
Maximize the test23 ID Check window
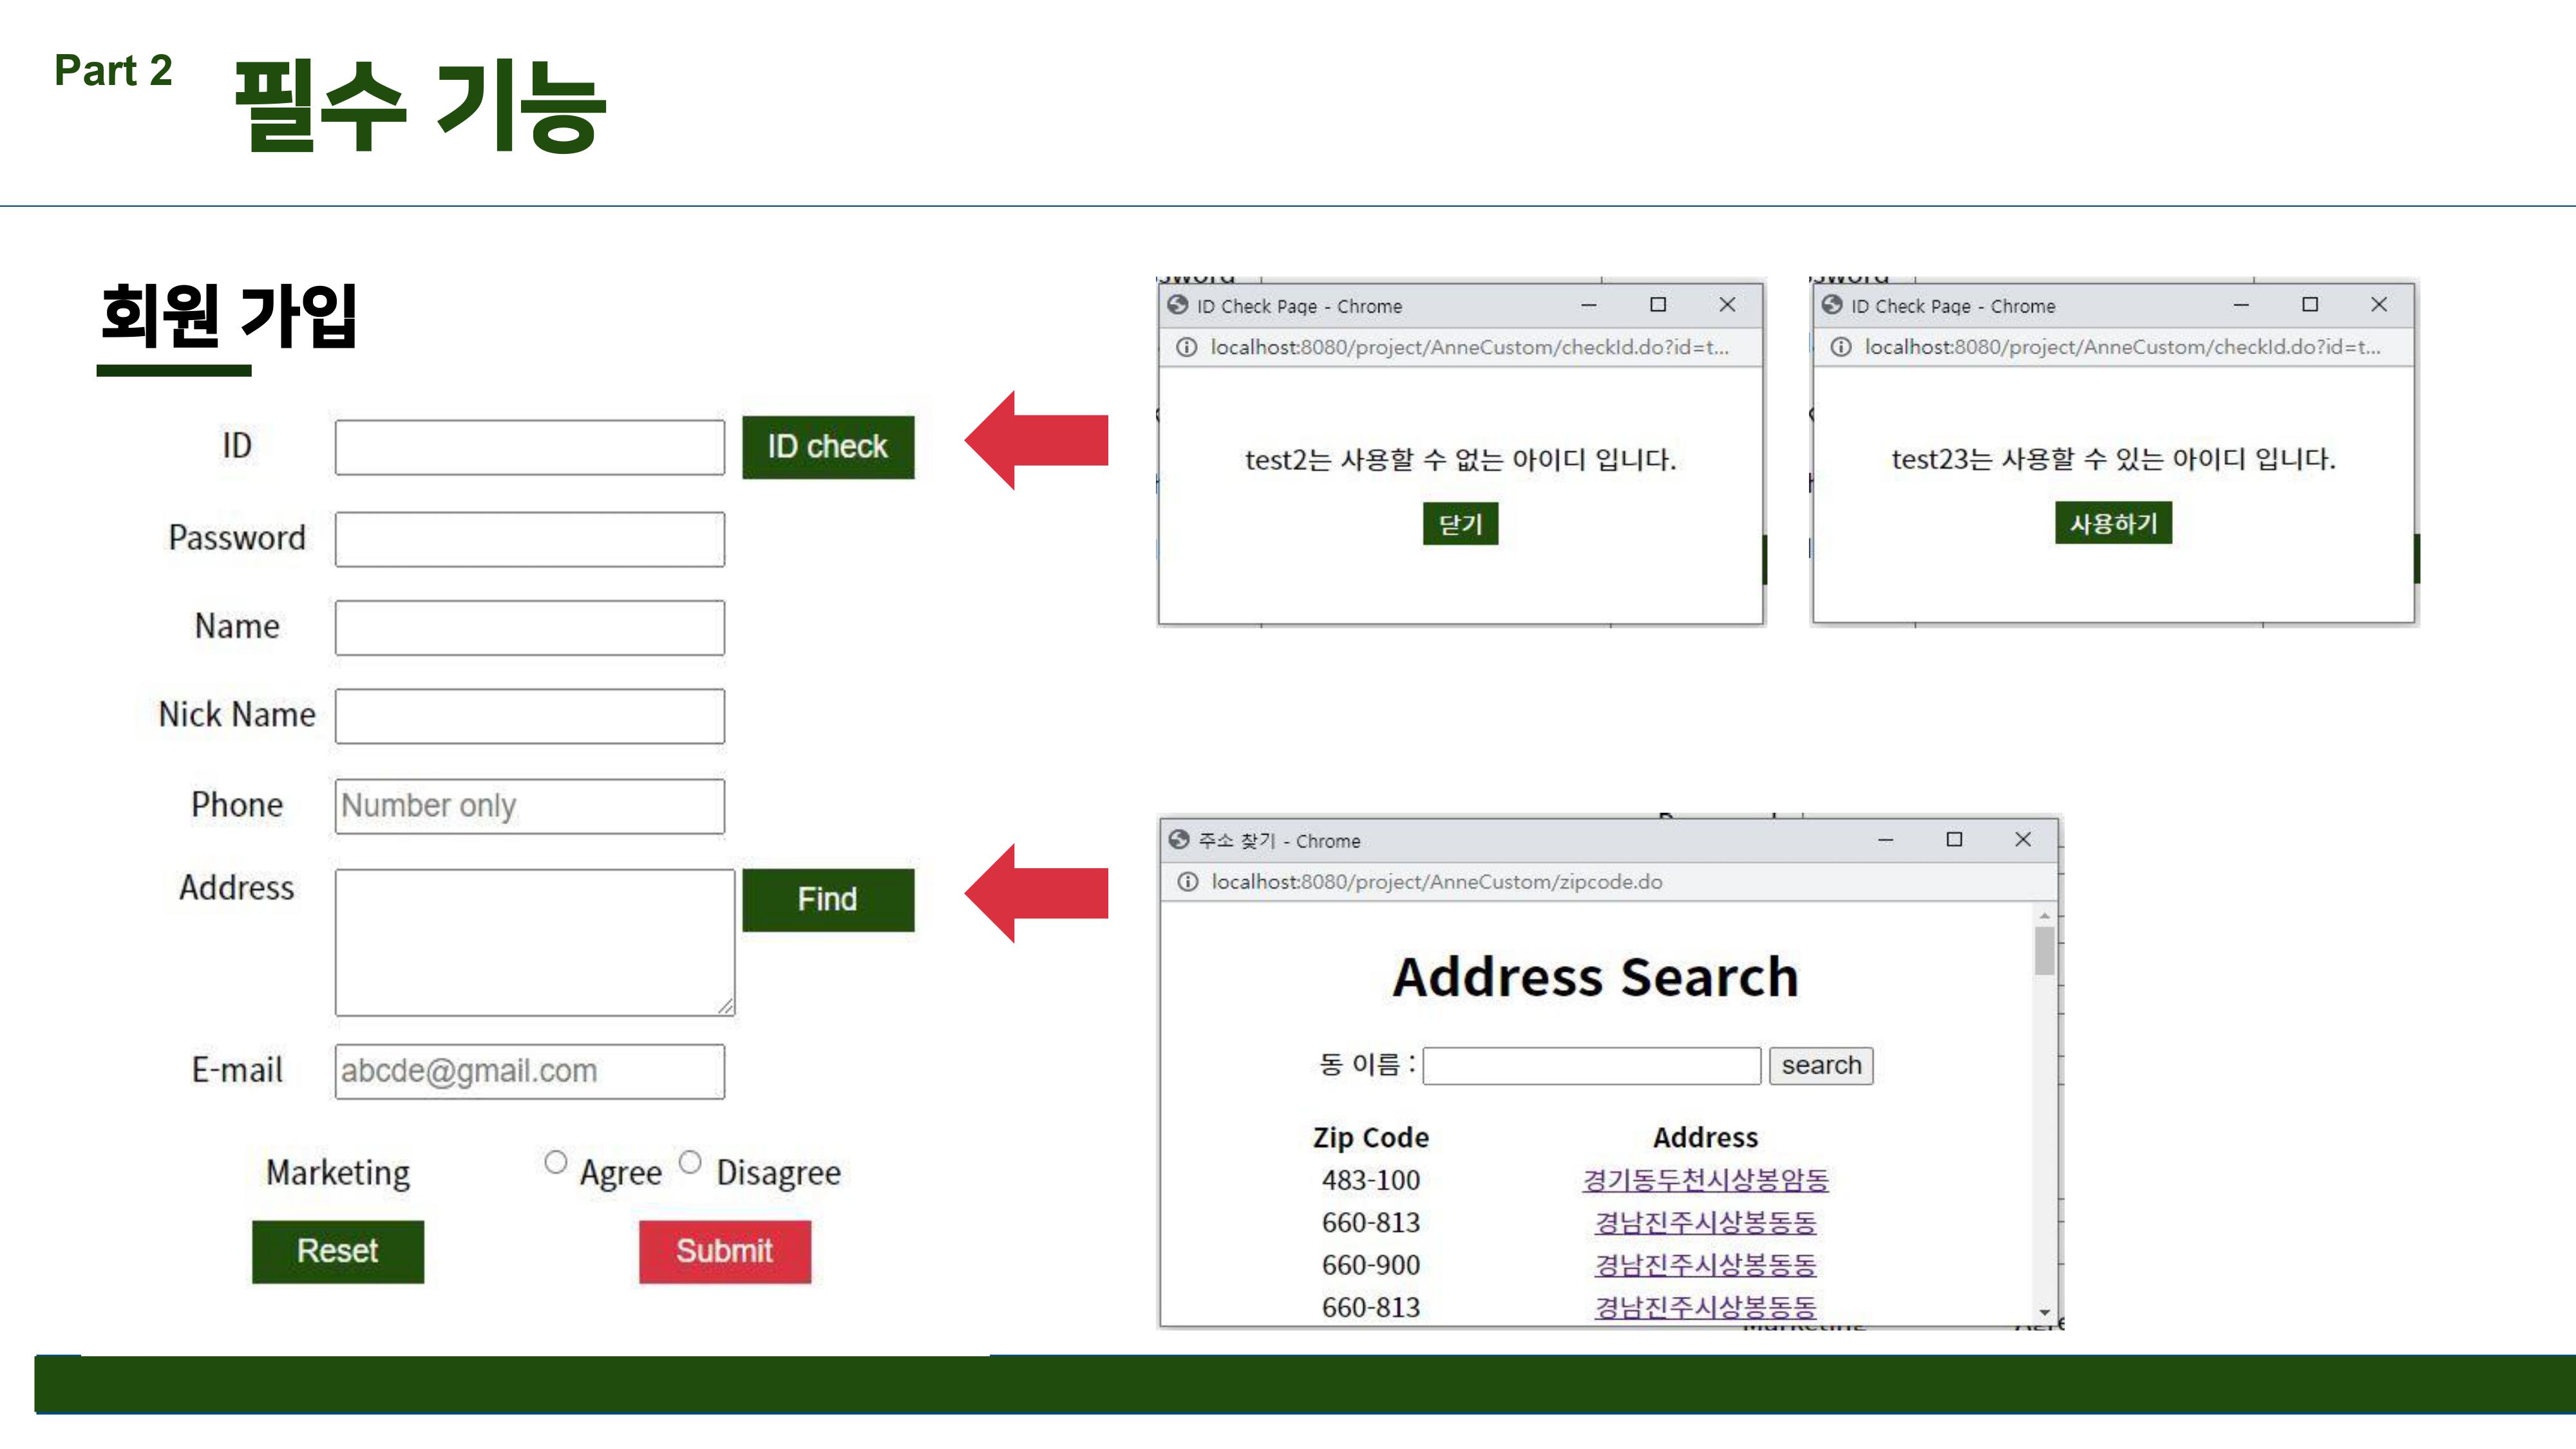(2310, 305)
